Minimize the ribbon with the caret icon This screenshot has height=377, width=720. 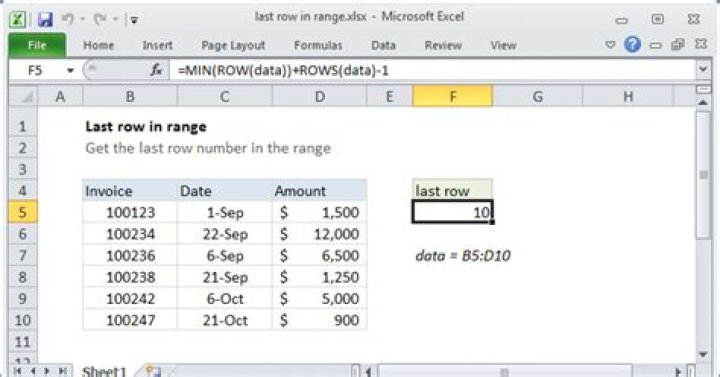(610, 45)
